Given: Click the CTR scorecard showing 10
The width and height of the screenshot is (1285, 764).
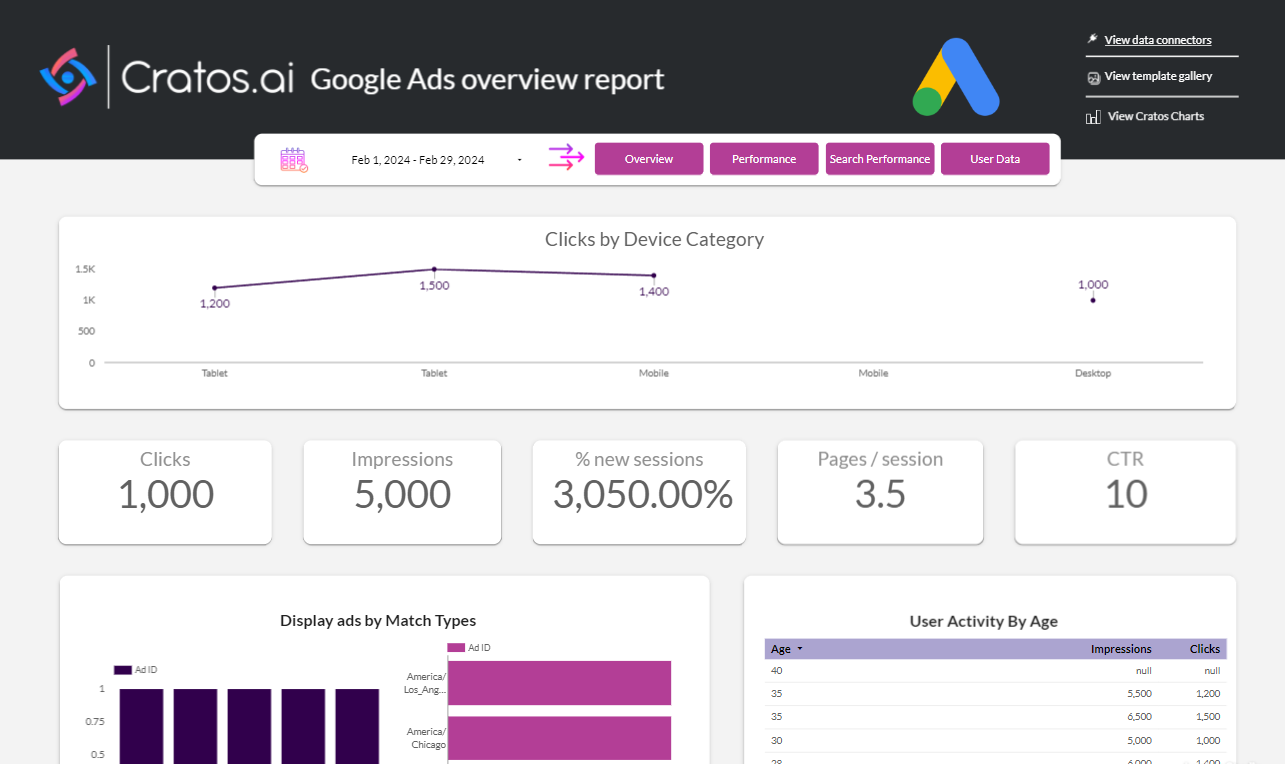Looking at the screenshot, I should 1125,492.
